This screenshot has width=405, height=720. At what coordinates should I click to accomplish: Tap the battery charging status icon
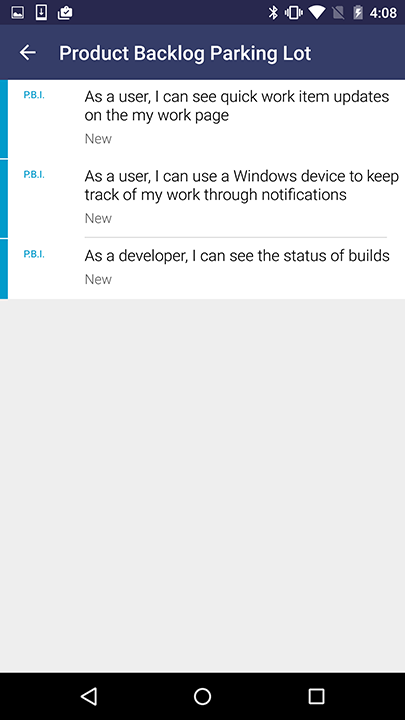click(358, 13)
